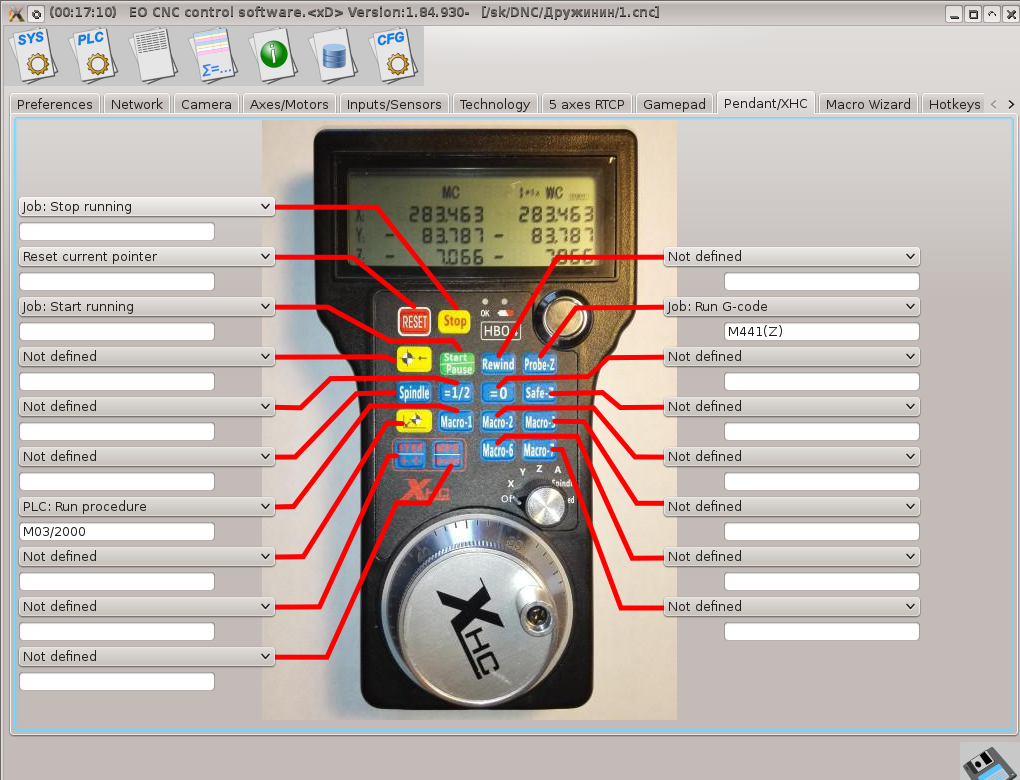Viewport: 1020px width, 780px height.
Task: Click the empty field under 'Job: Stop running'
Action: [117, 232]
